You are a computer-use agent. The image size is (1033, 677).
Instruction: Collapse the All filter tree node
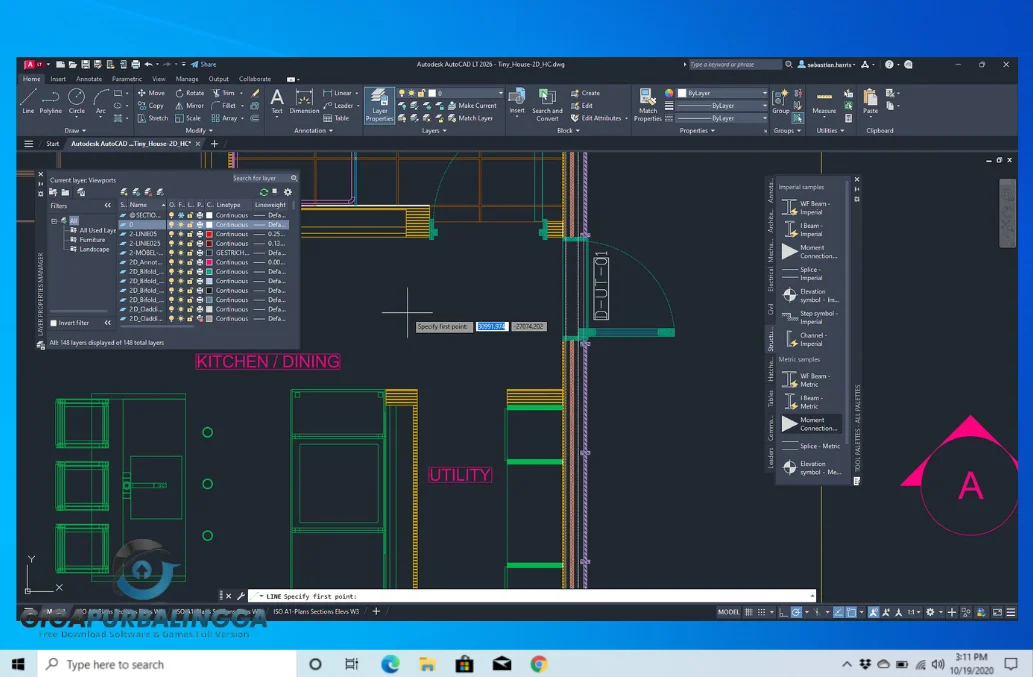(54, 221)
